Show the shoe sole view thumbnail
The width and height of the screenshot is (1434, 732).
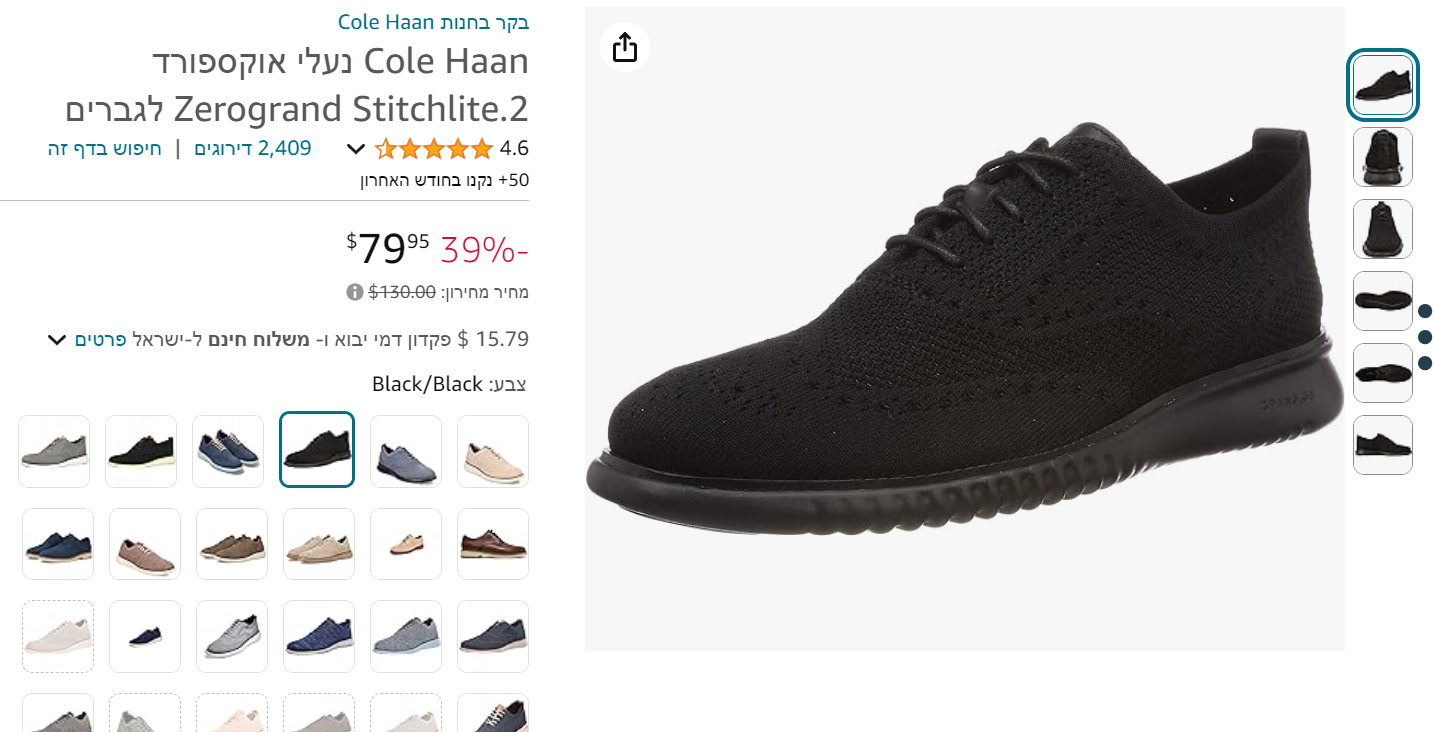(x=1383, y=301)
